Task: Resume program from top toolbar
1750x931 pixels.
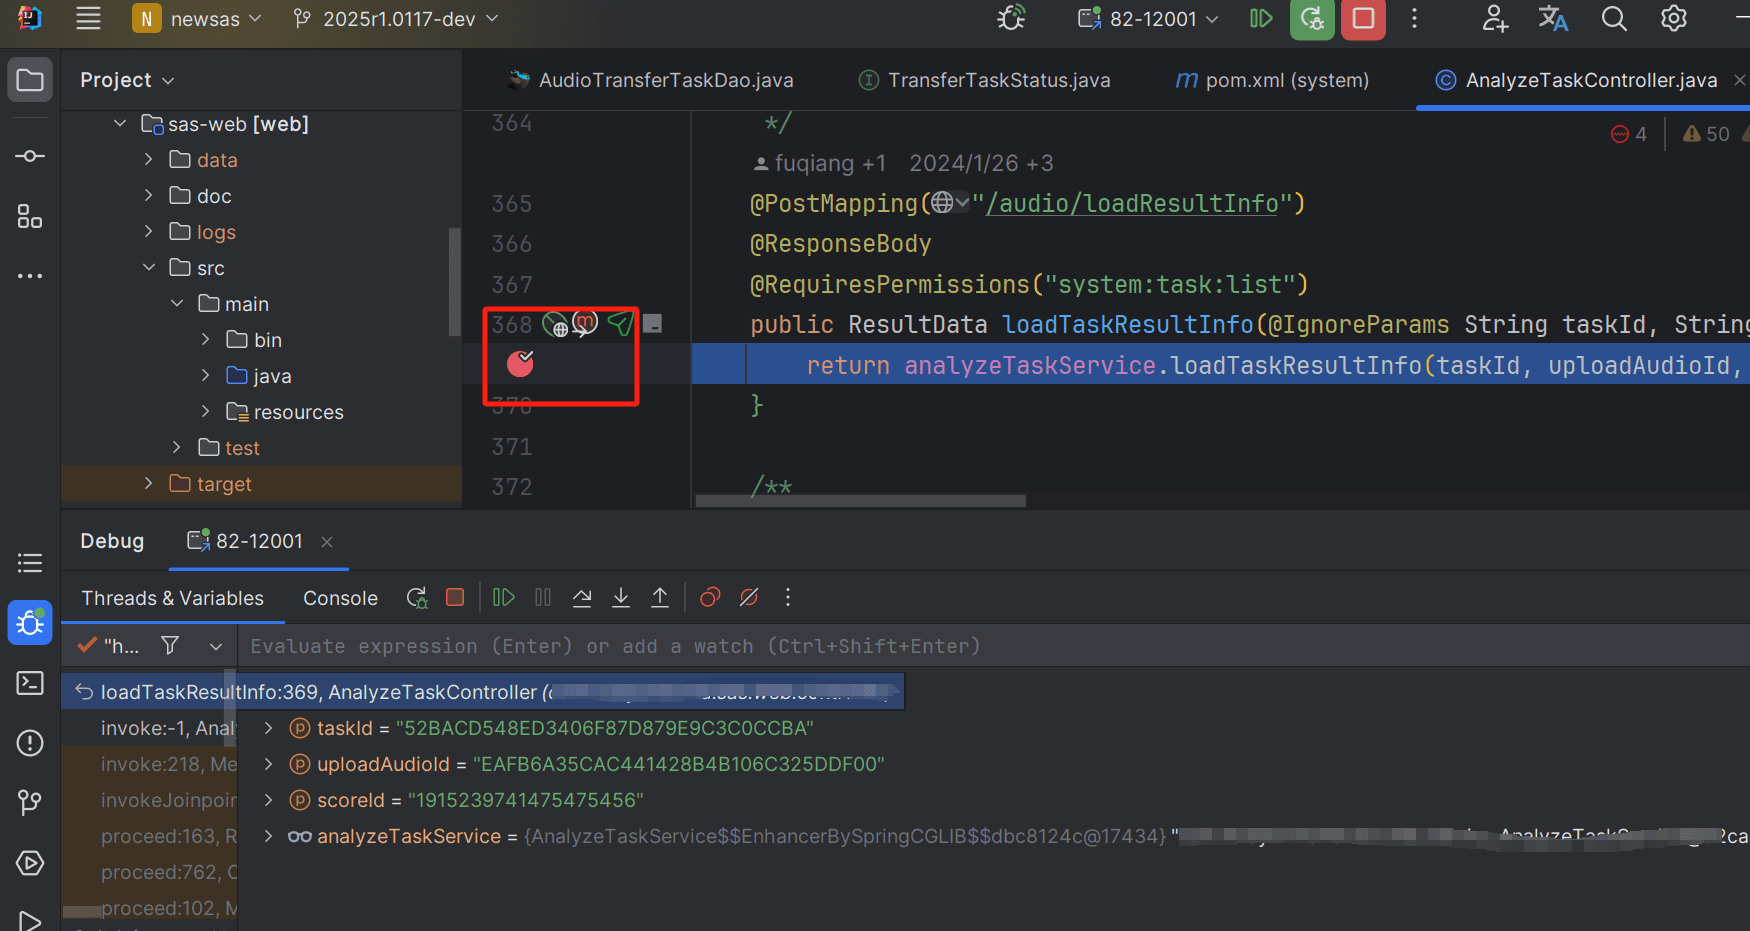Action: [1261, 19]
